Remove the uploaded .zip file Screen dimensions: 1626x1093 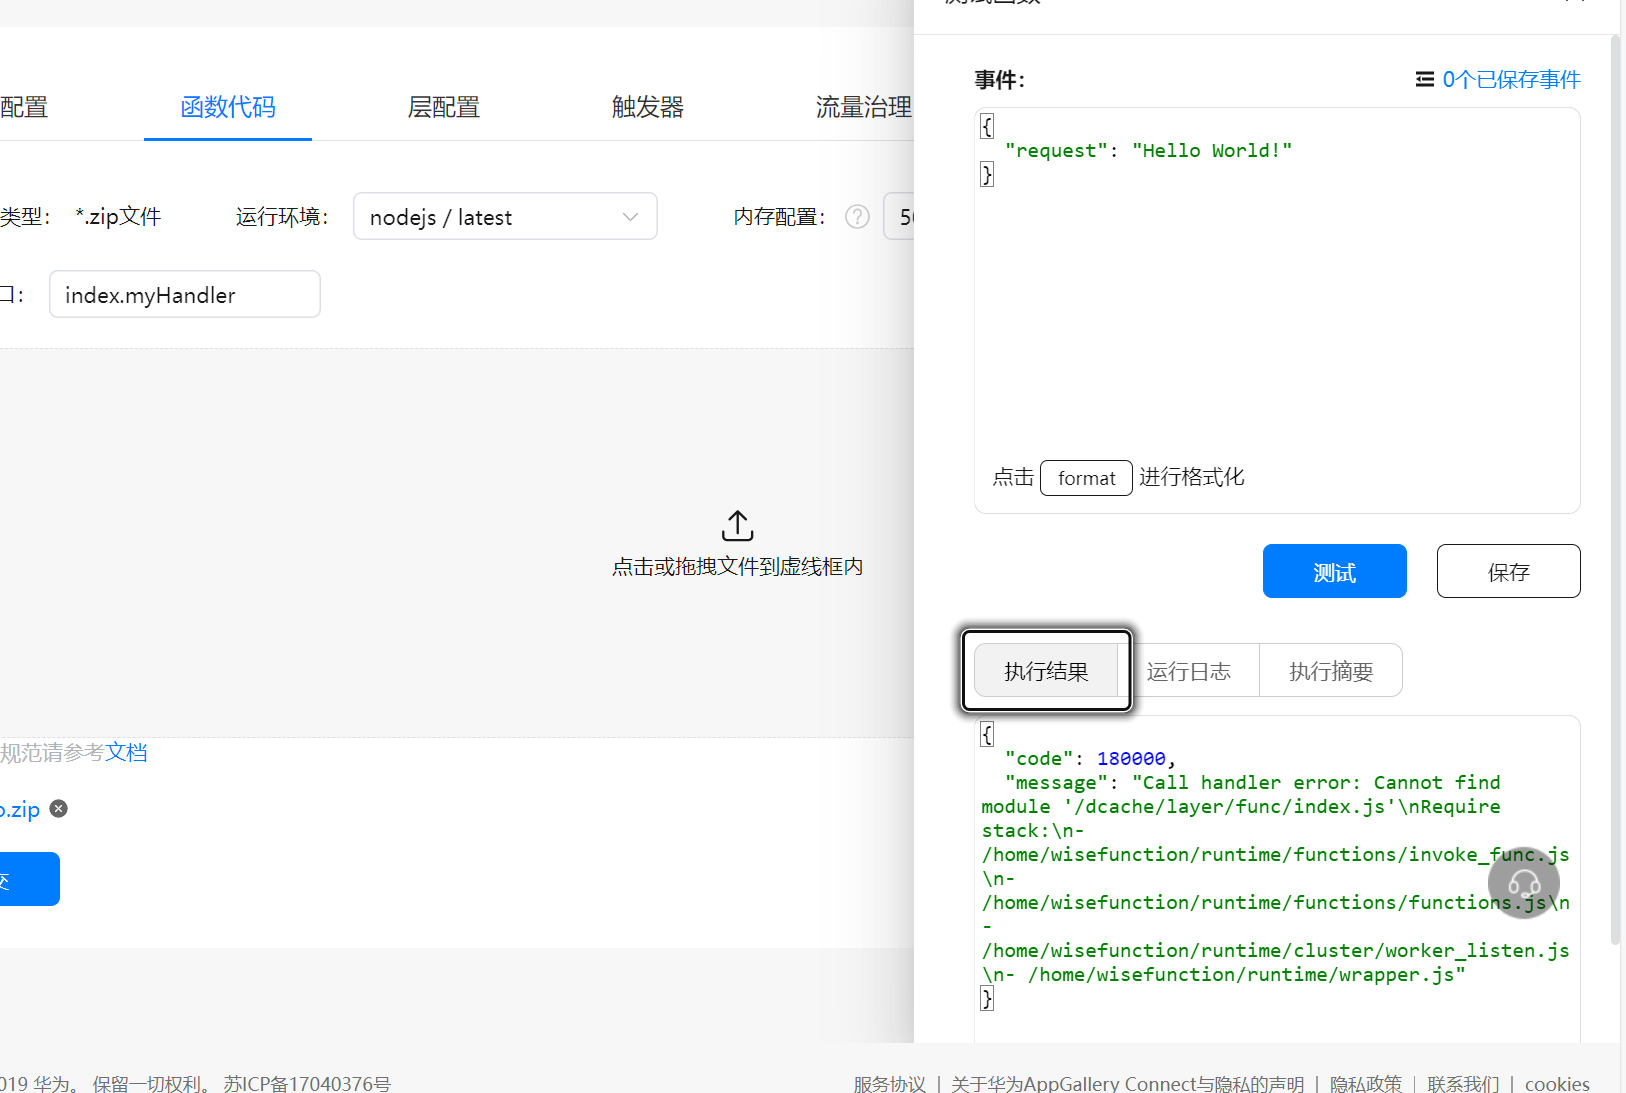point(59,809)
